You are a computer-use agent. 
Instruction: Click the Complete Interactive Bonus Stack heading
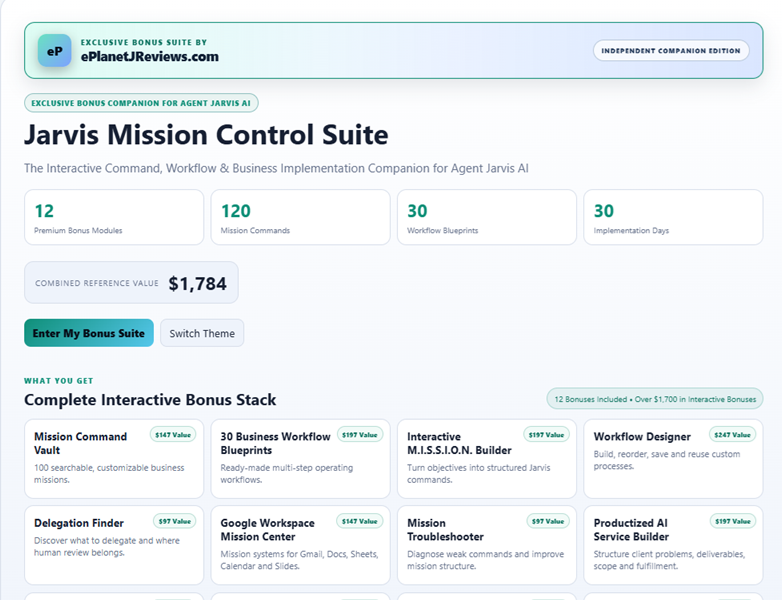tap(150, 400)
